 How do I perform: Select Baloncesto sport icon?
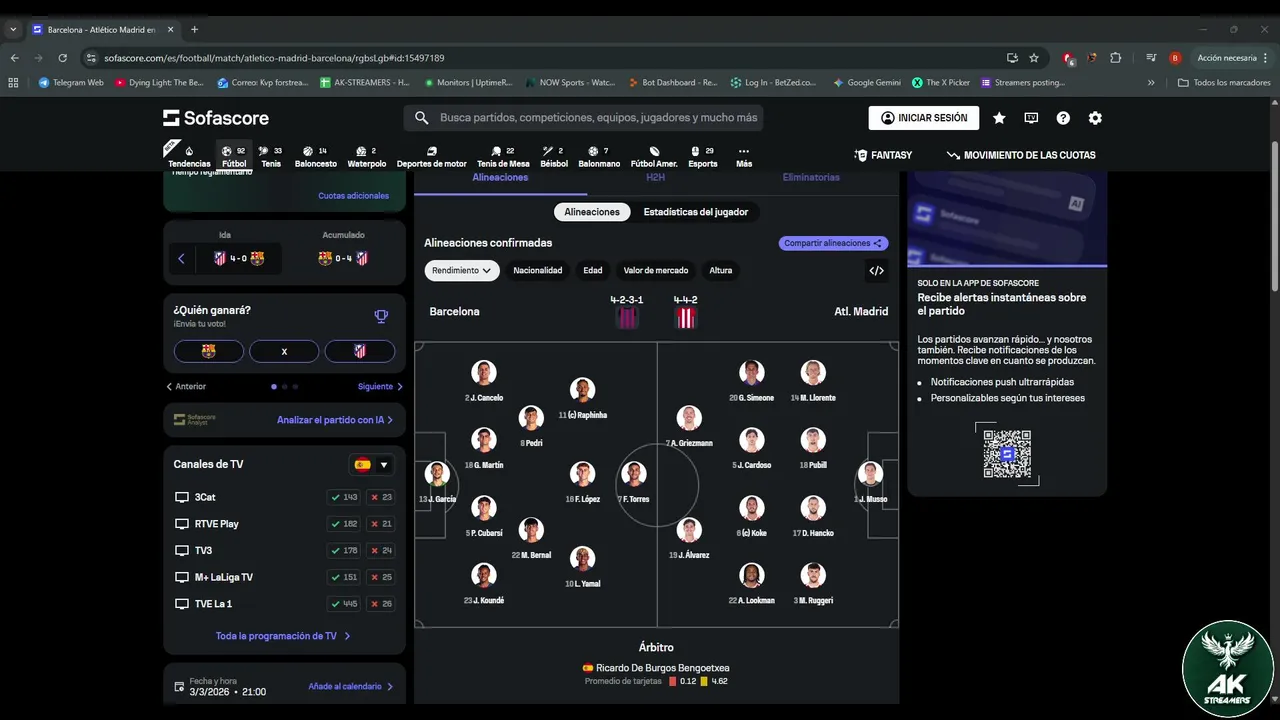316,157
